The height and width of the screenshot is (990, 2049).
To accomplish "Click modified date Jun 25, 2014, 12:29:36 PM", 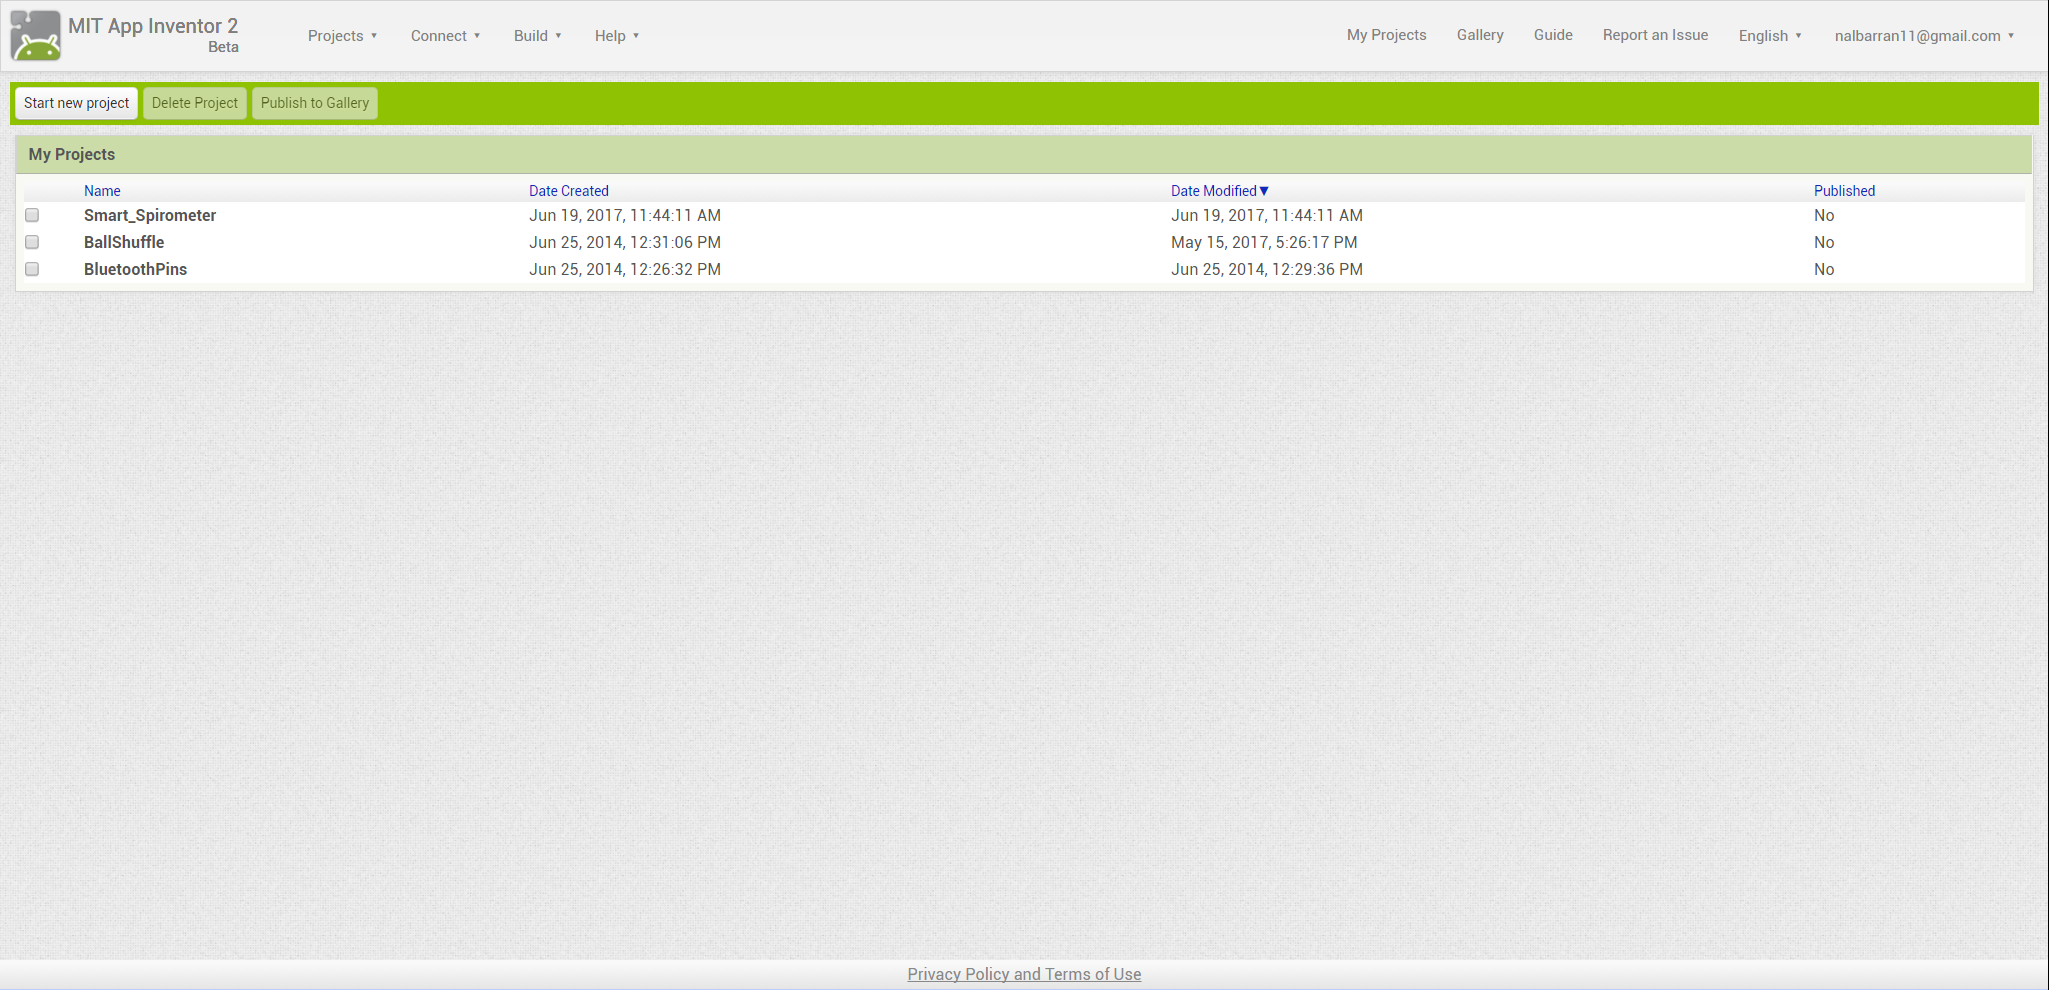I will [1267, 269].
